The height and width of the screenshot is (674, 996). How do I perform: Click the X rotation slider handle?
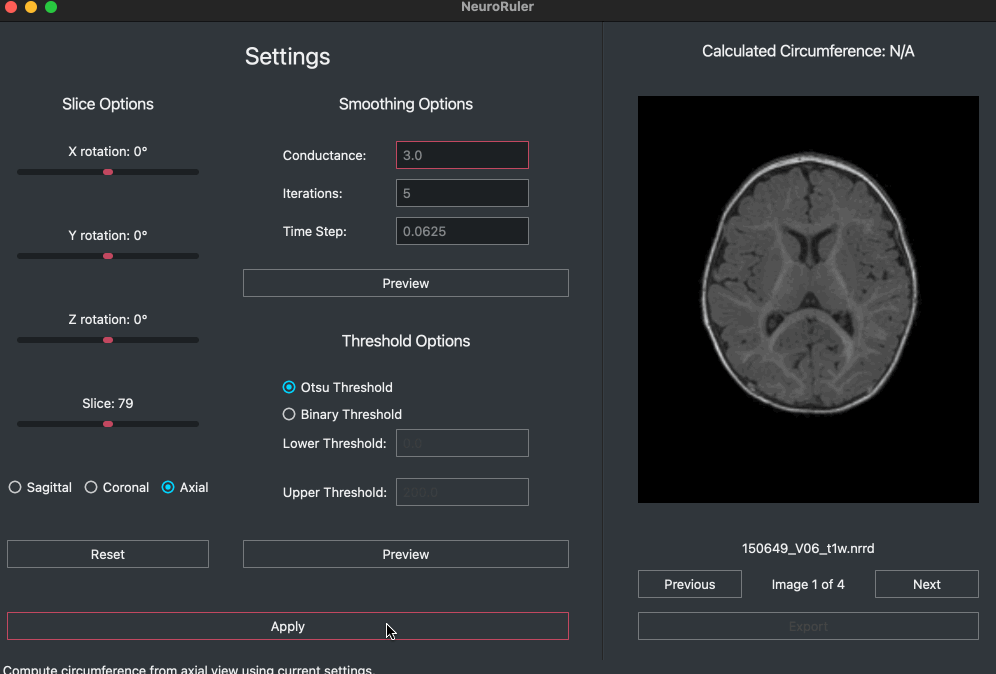[108, 172]
